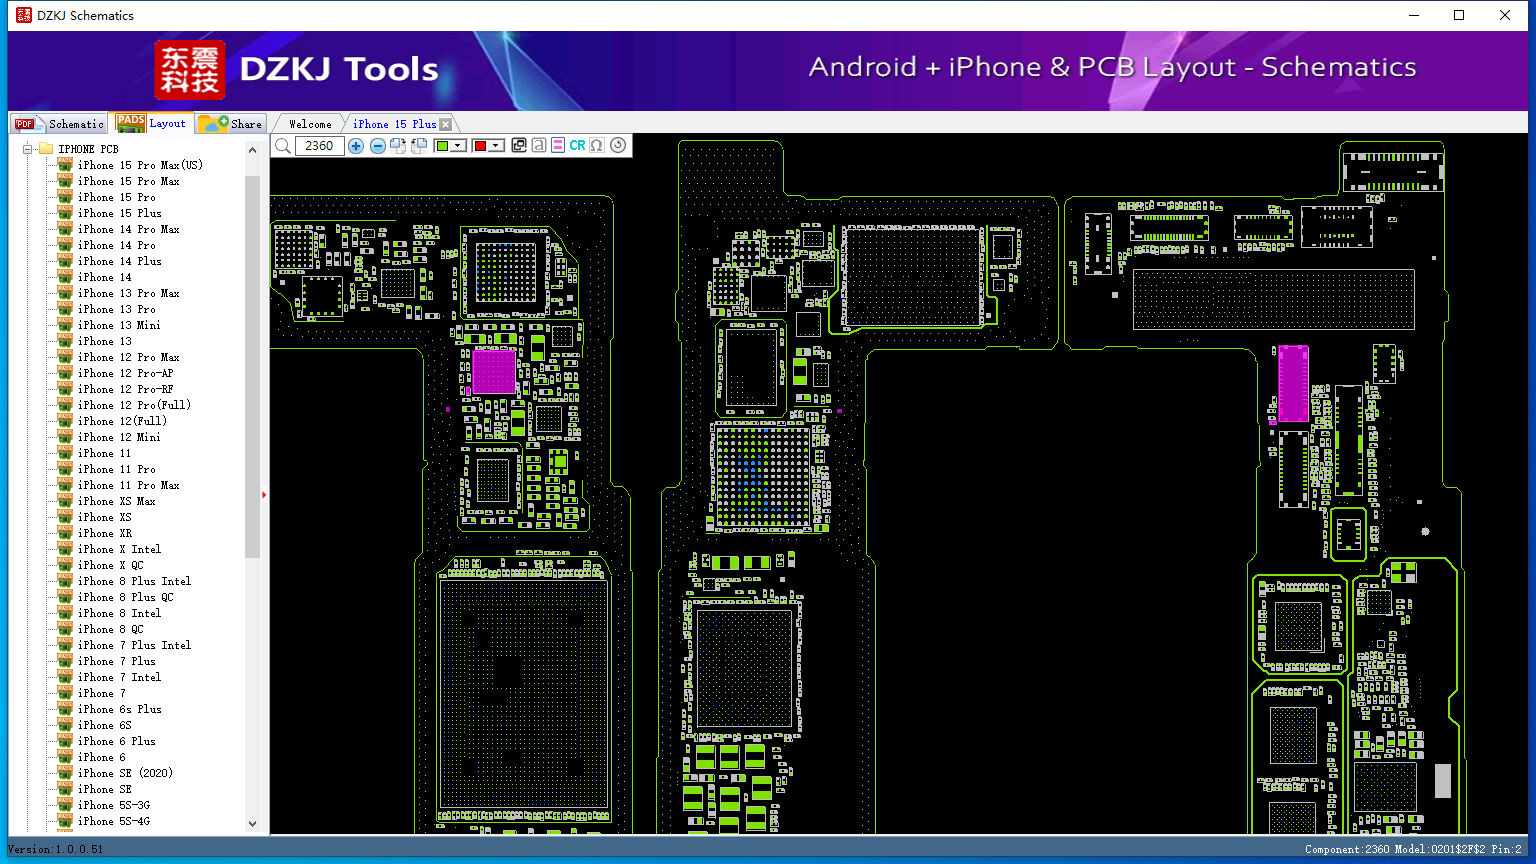Screen dimensions: 1536x864
Task: Open the Share tab
Action: click(230, 124)
